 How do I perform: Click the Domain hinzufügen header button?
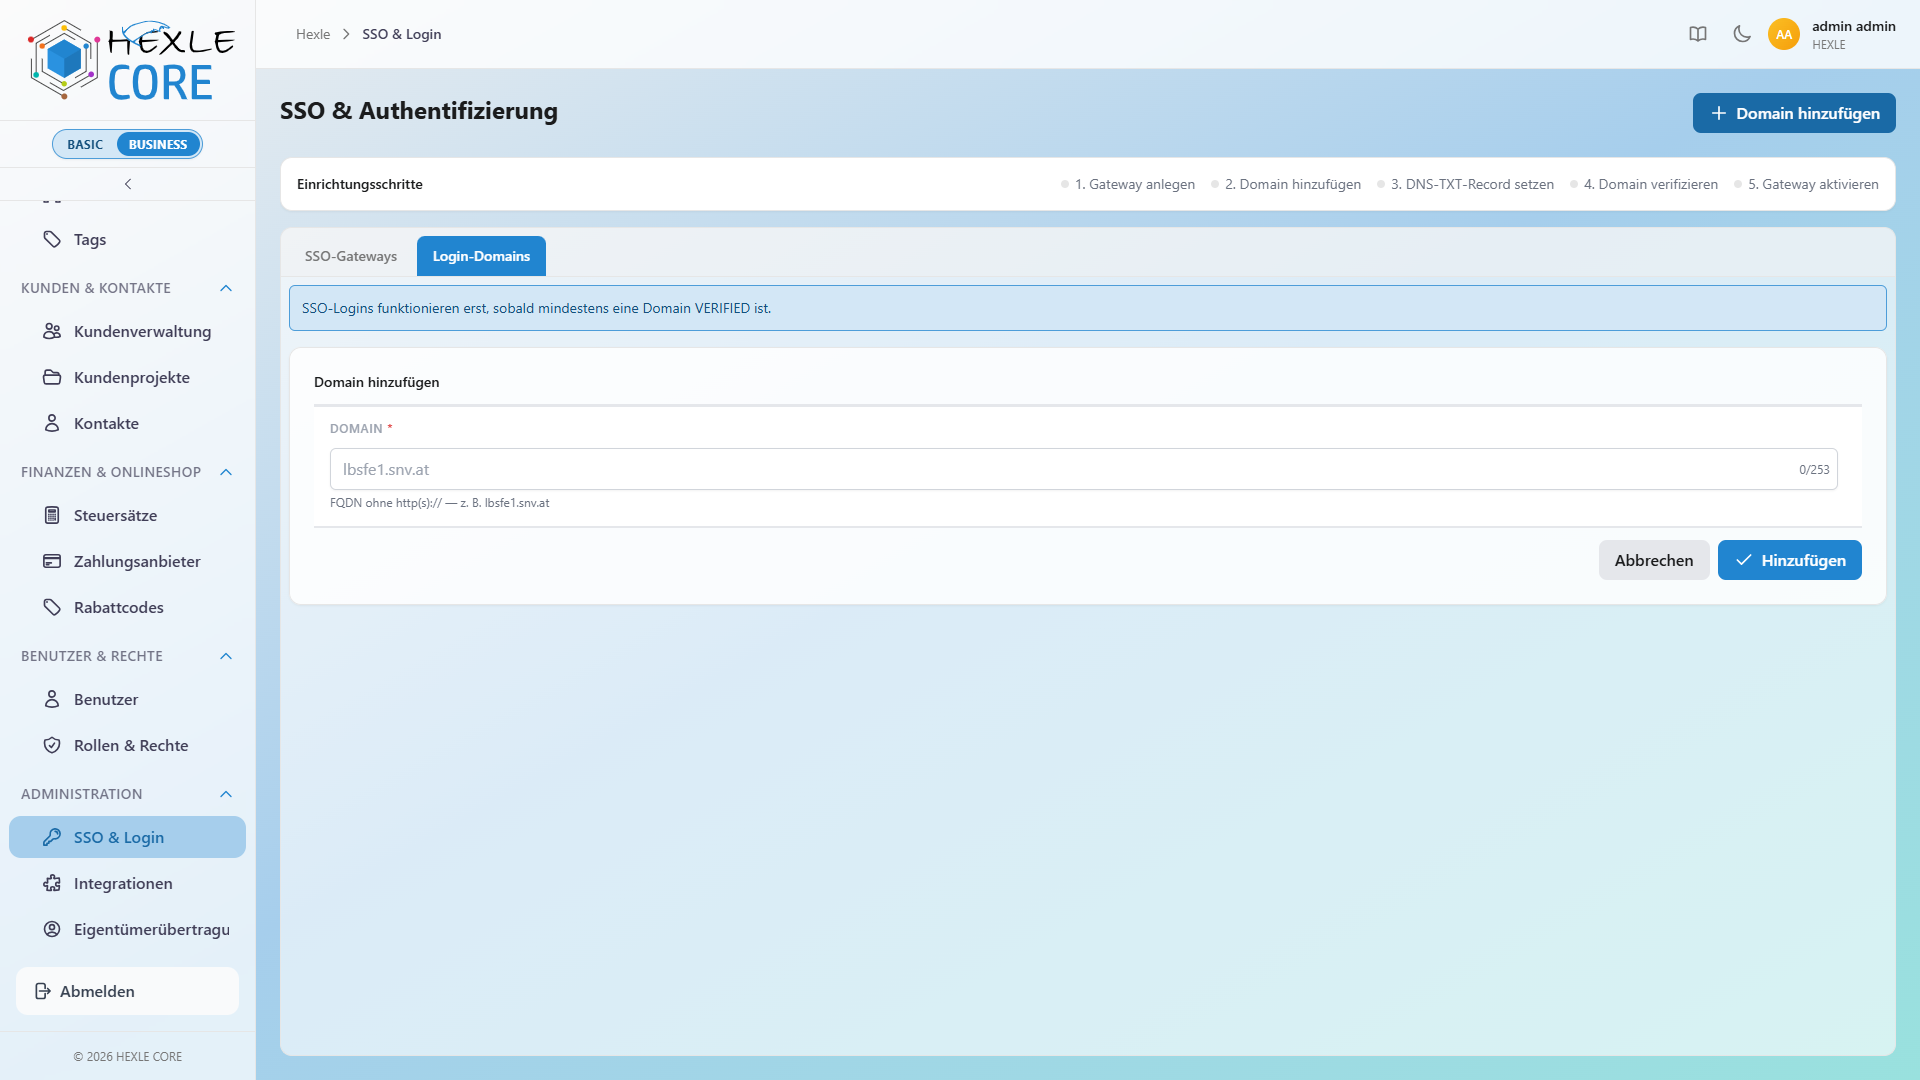click(x=1794, y=113)
